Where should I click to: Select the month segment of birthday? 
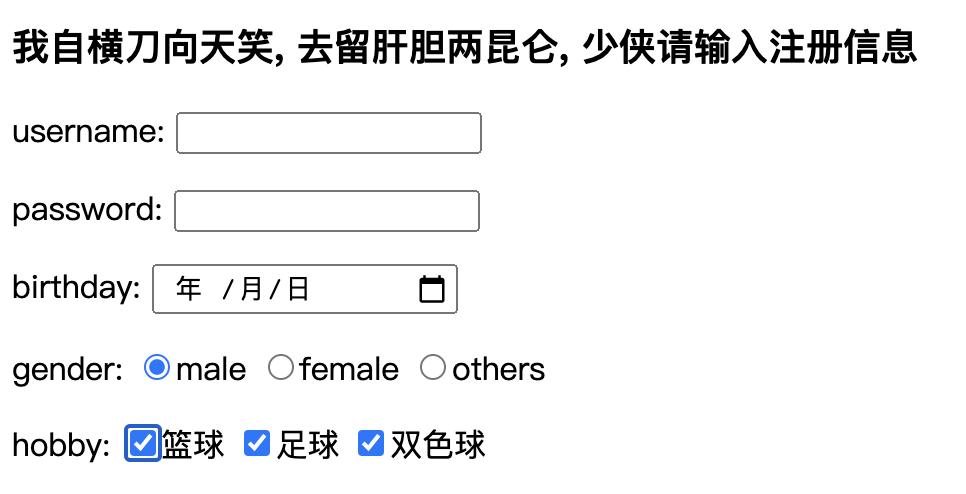[x=251, y=289]
